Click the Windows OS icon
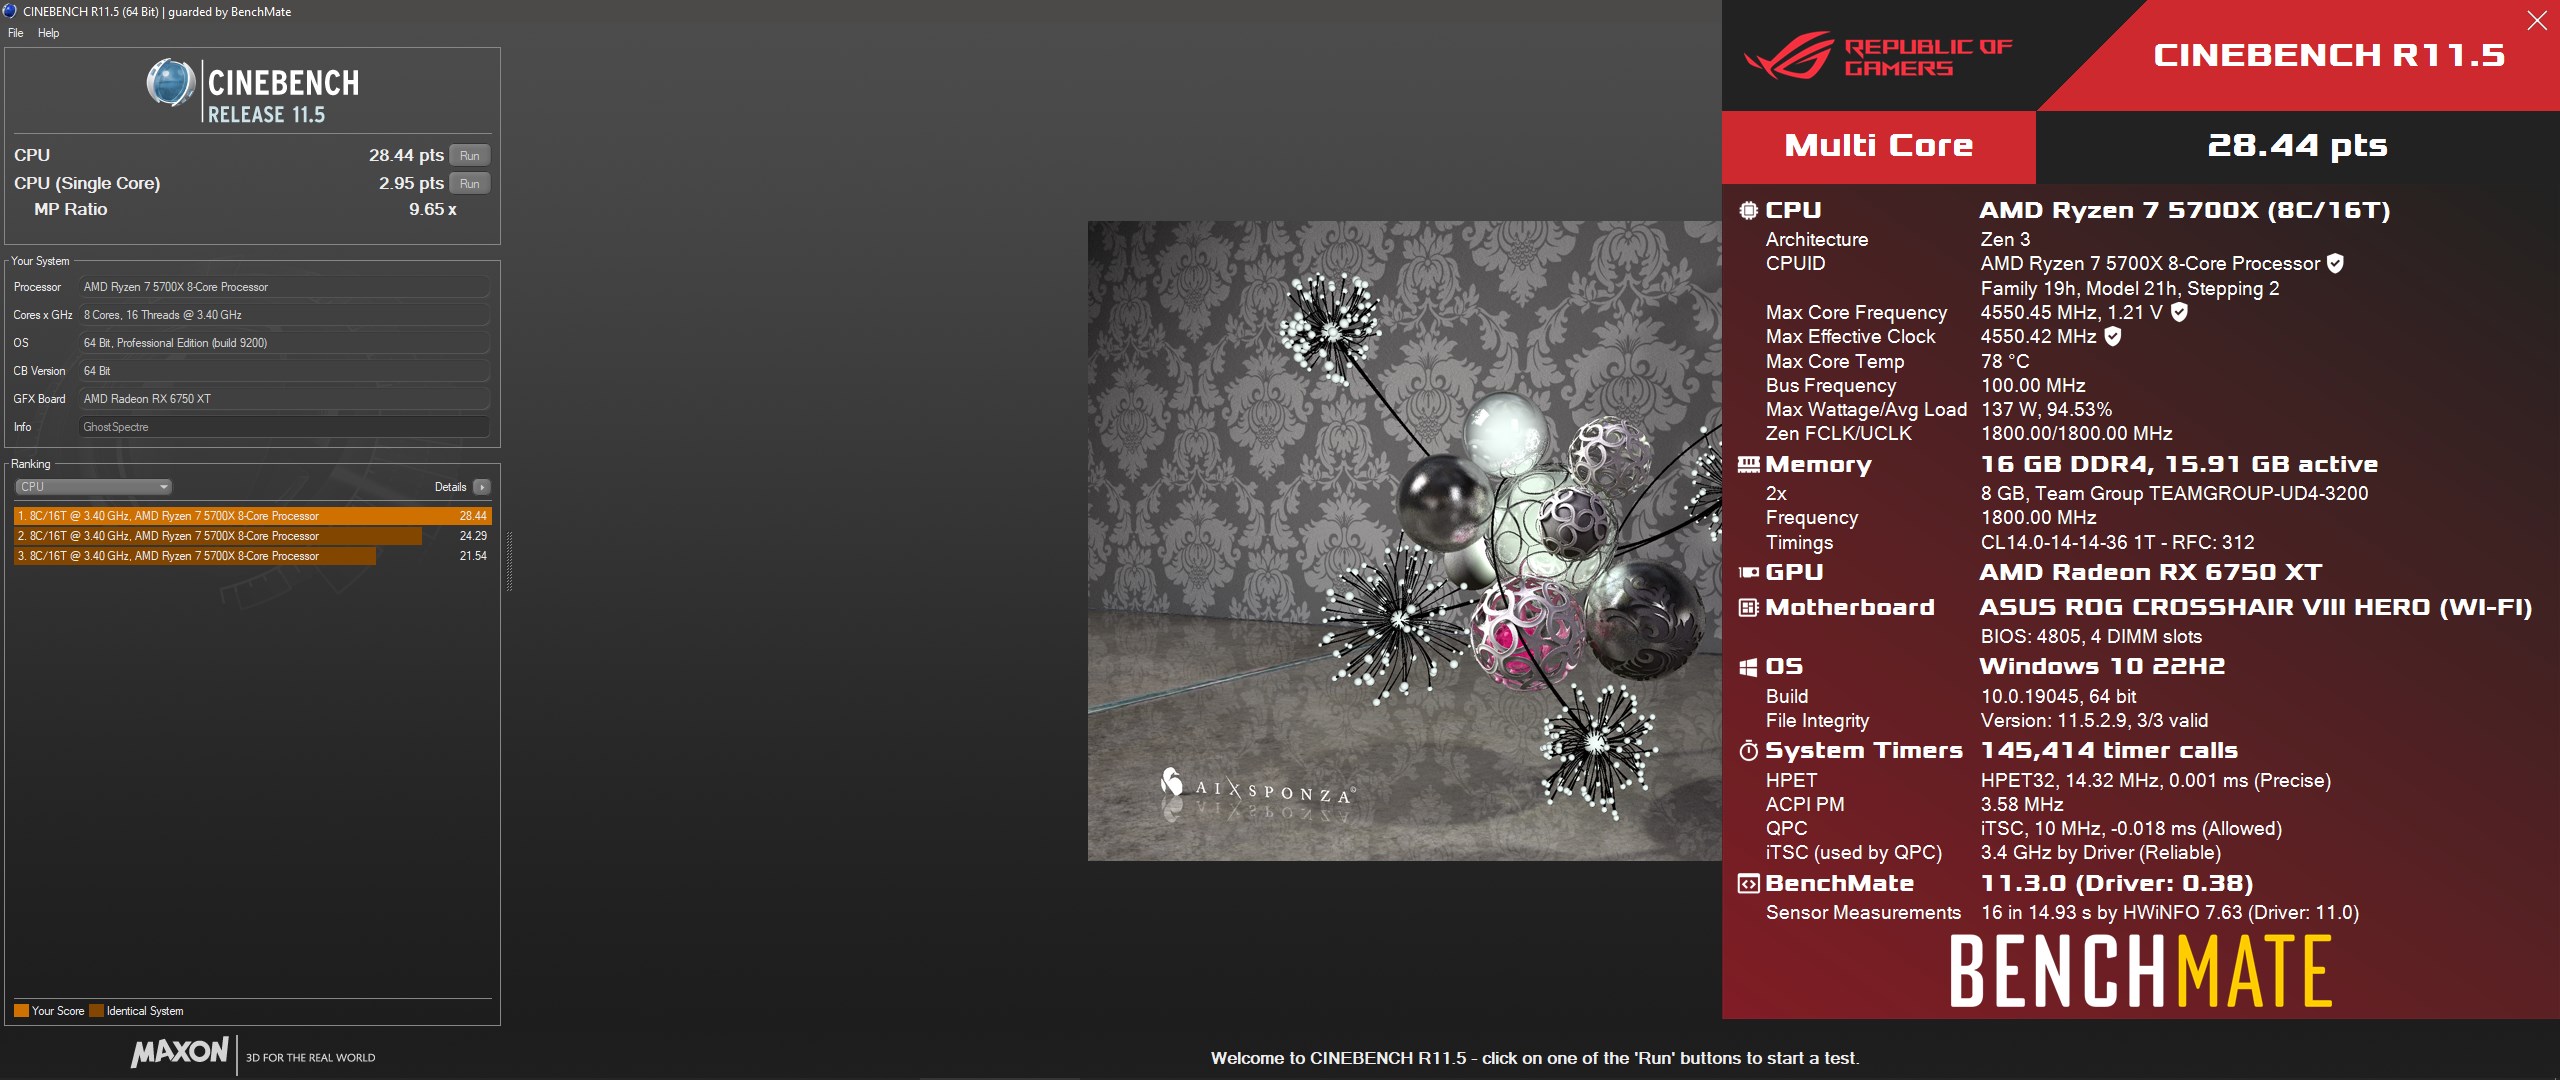Screen dimensions: 2560x1080 pos(1748,667)
